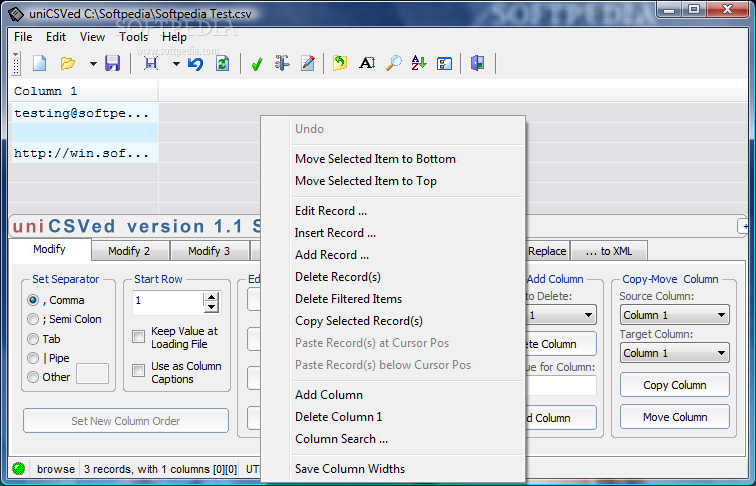Click the Column 1 header
This screenshot has width=756, height=486.
(x=83, y=91)
